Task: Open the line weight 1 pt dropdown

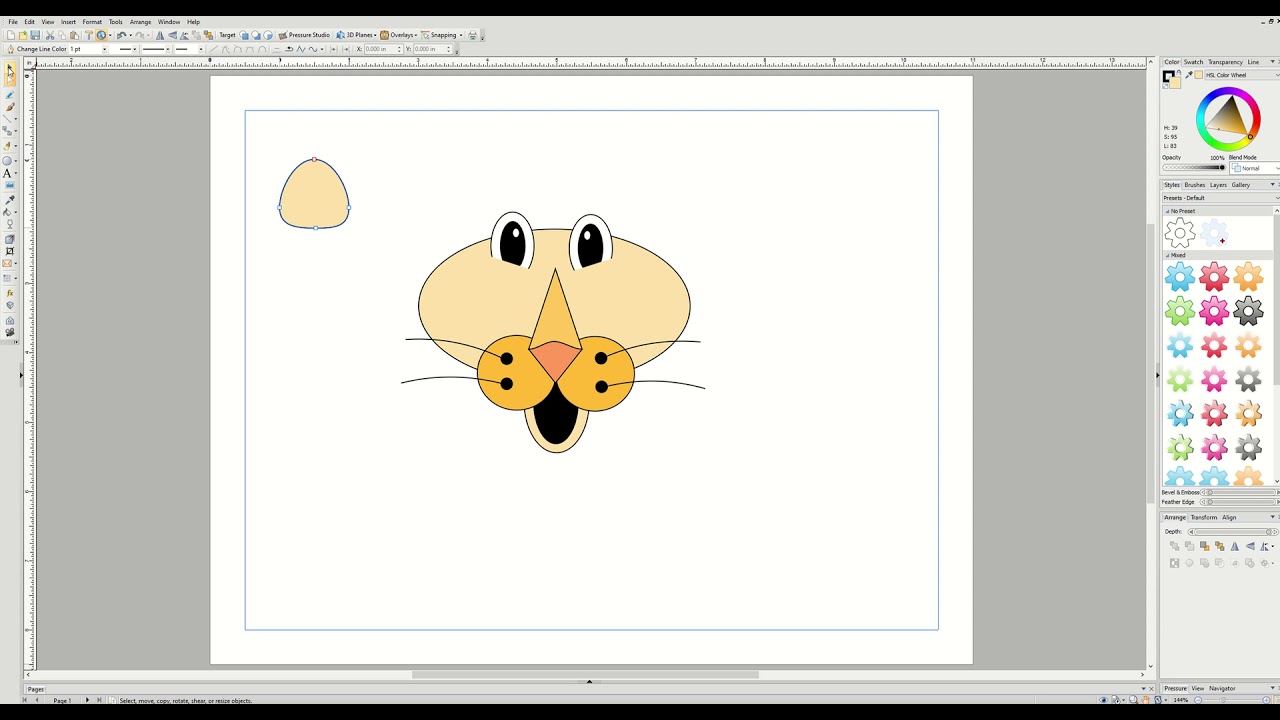Action: 104,49
